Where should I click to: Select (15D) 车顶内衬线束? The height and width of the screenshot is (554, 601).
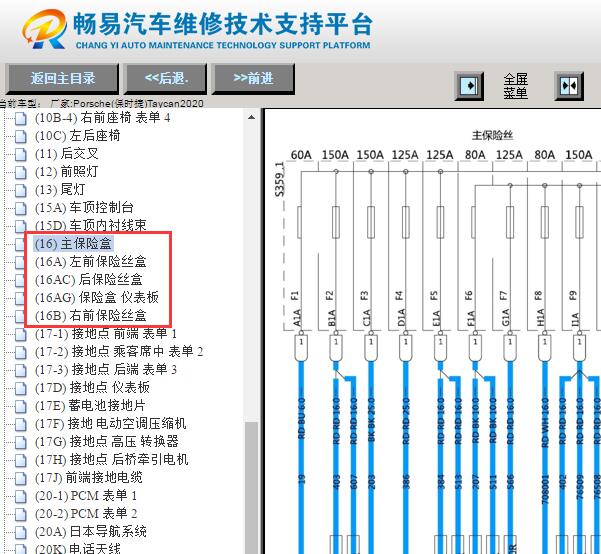tap(90, 225)
